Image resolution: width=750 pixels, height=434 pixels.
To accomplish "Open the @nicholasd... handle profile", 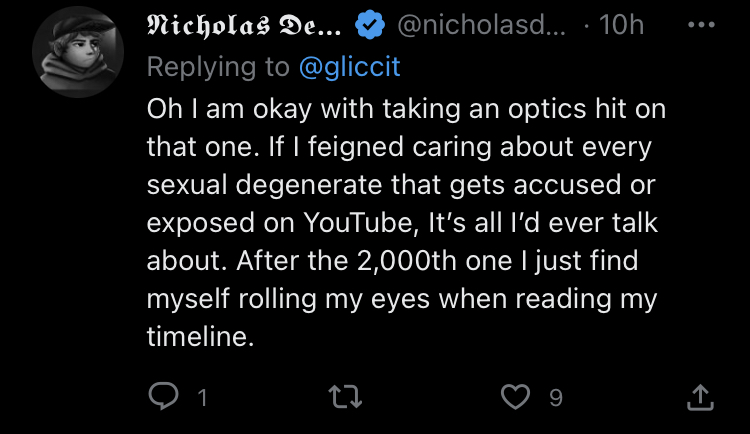I will (481, 25).
